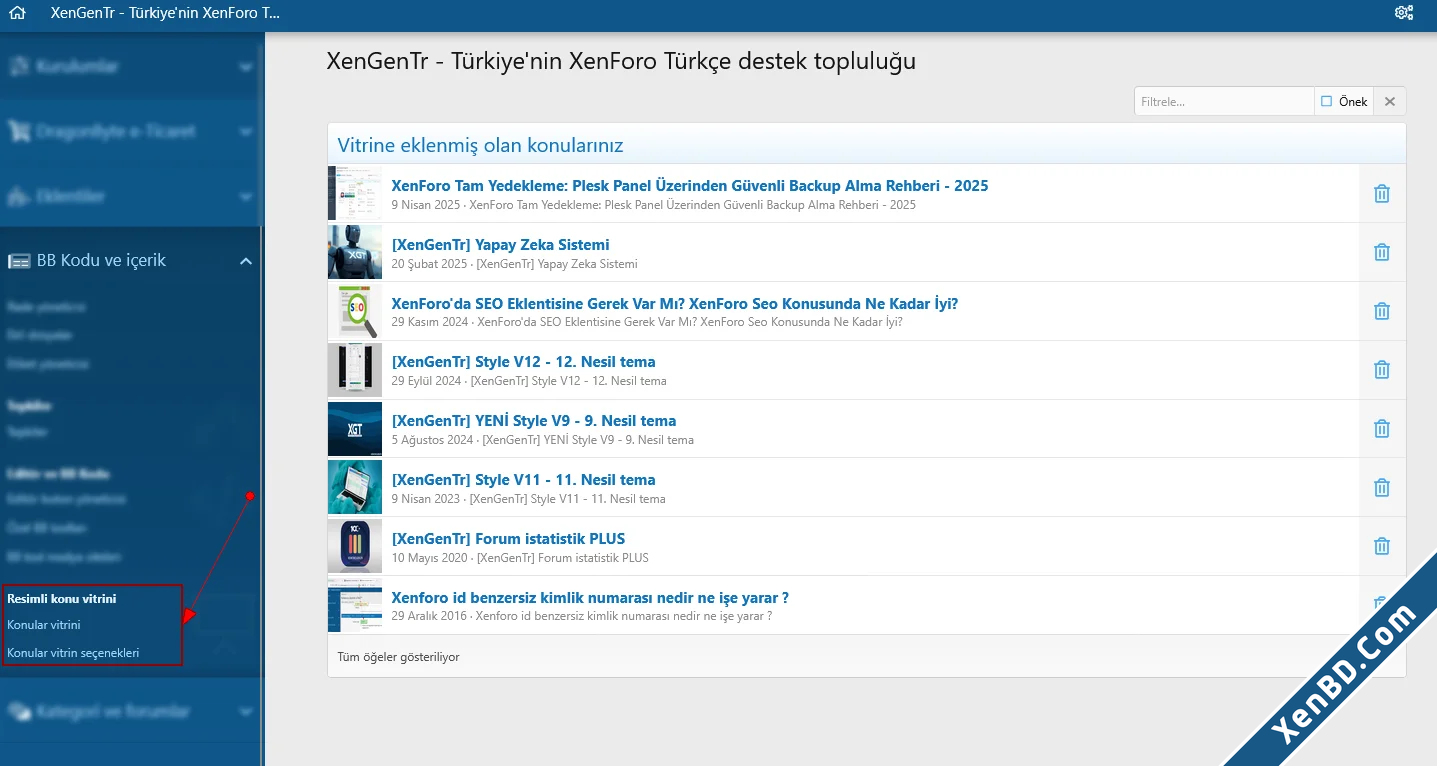Click the date "29 Eylül 2024"
Screen dimensions: 1437x766
point(426,381)
